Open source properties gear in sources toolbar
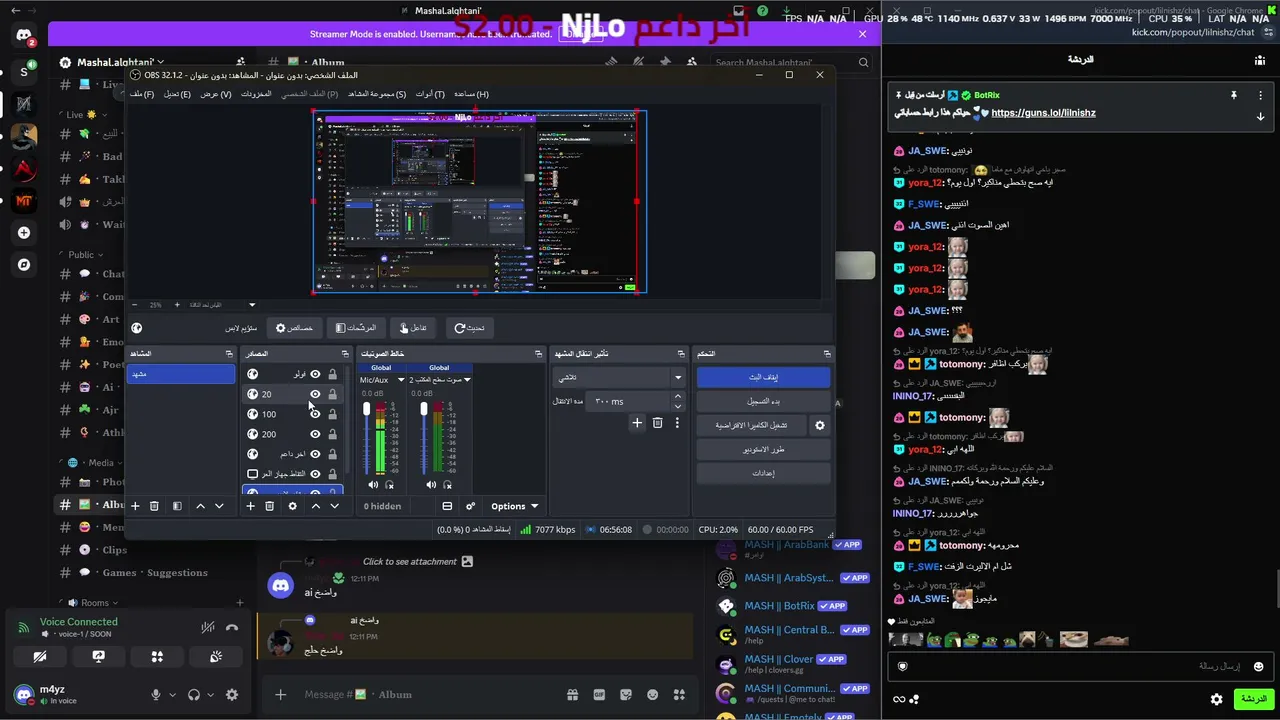This screenshot has height=720, width=1280. click(x=292, y=506)
